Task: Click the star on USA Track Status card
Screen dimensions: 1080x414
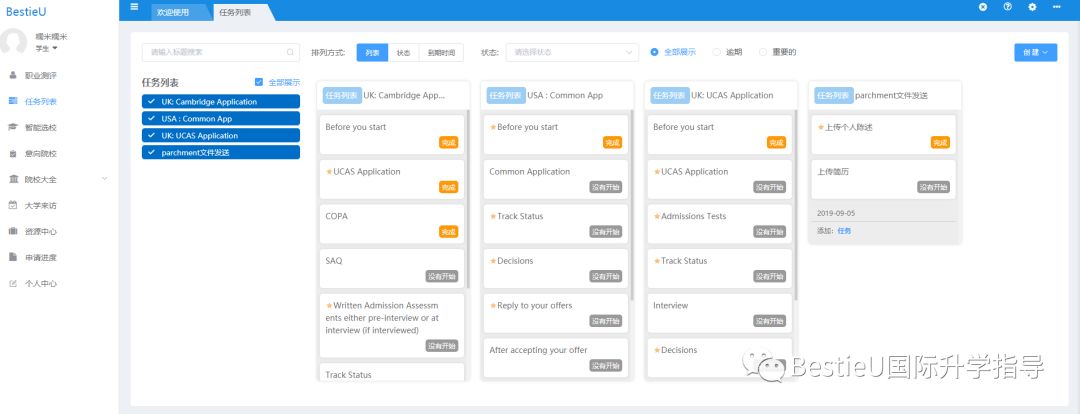Action: (x=493, y=216)
